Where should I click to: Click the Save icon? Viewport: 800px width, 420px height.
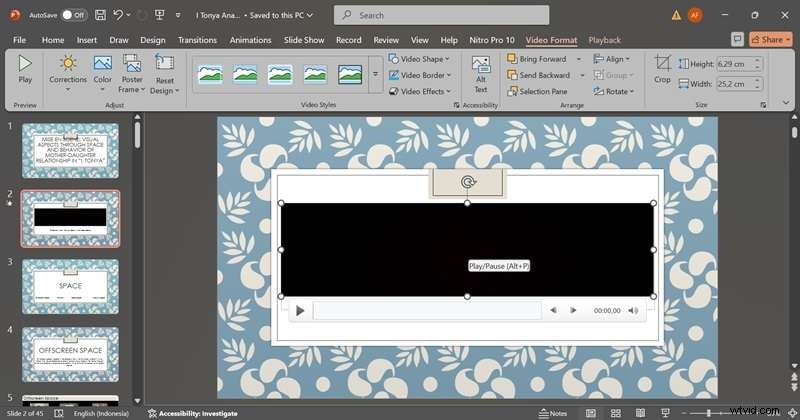click(x=101, y=15)
